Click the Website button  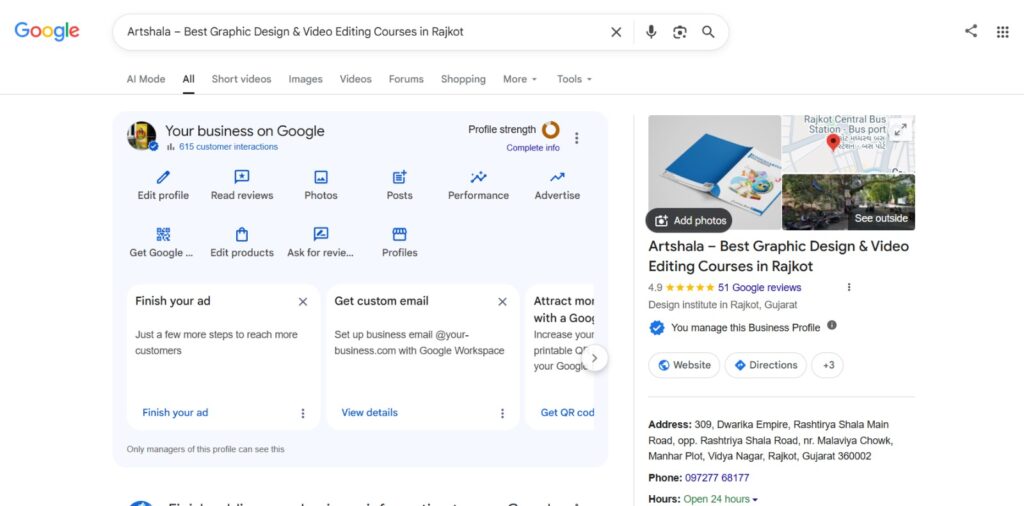[684, 365]
